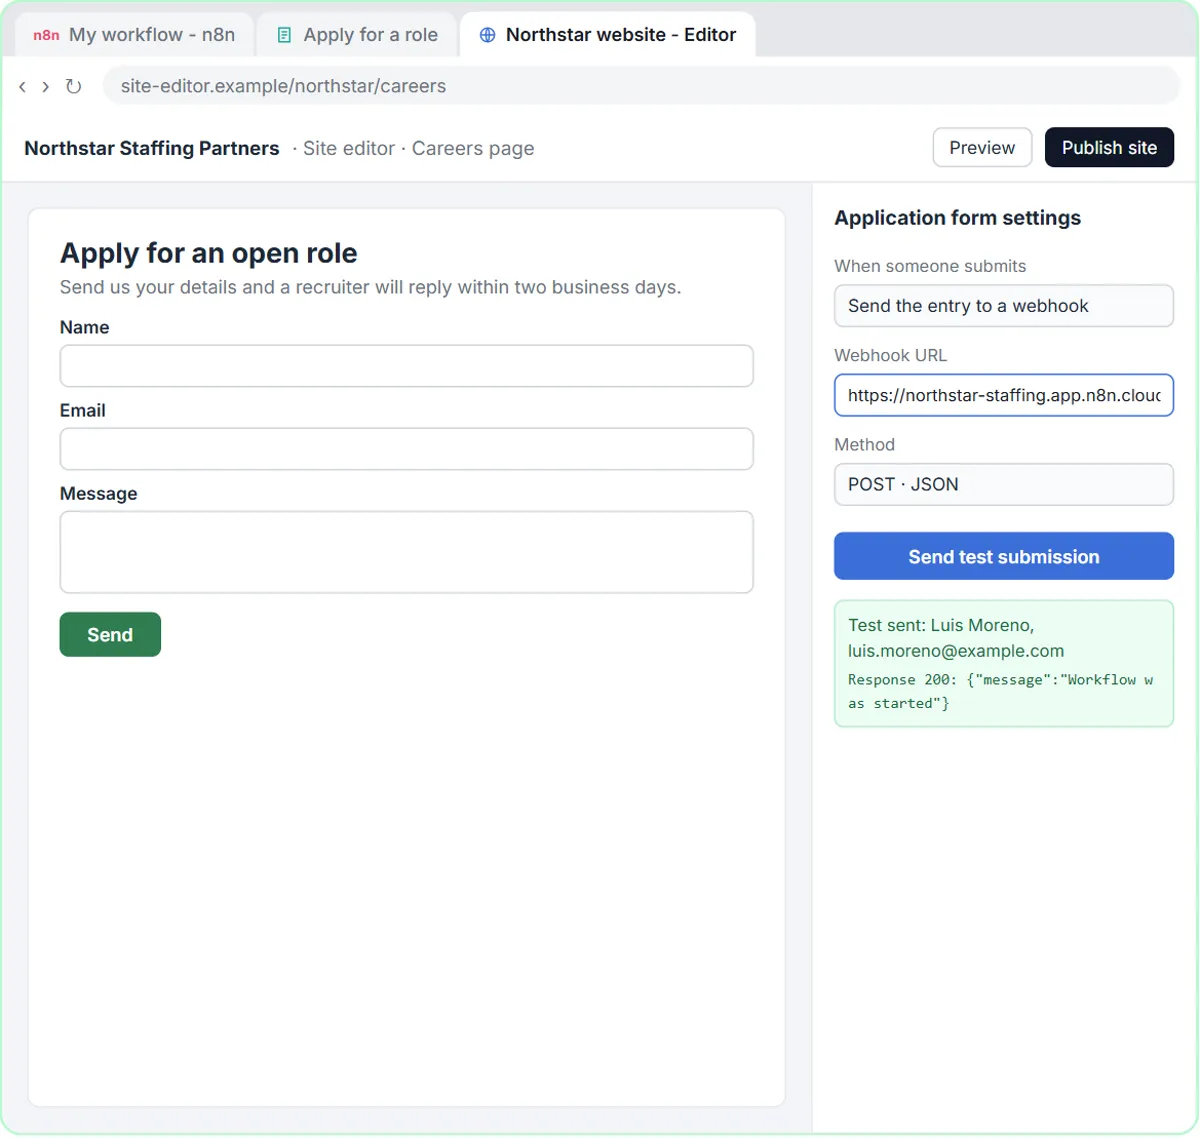The image size is (1200, 1138).
Task: Click the Response 200 message text
Action: (x=1000, y=691)
